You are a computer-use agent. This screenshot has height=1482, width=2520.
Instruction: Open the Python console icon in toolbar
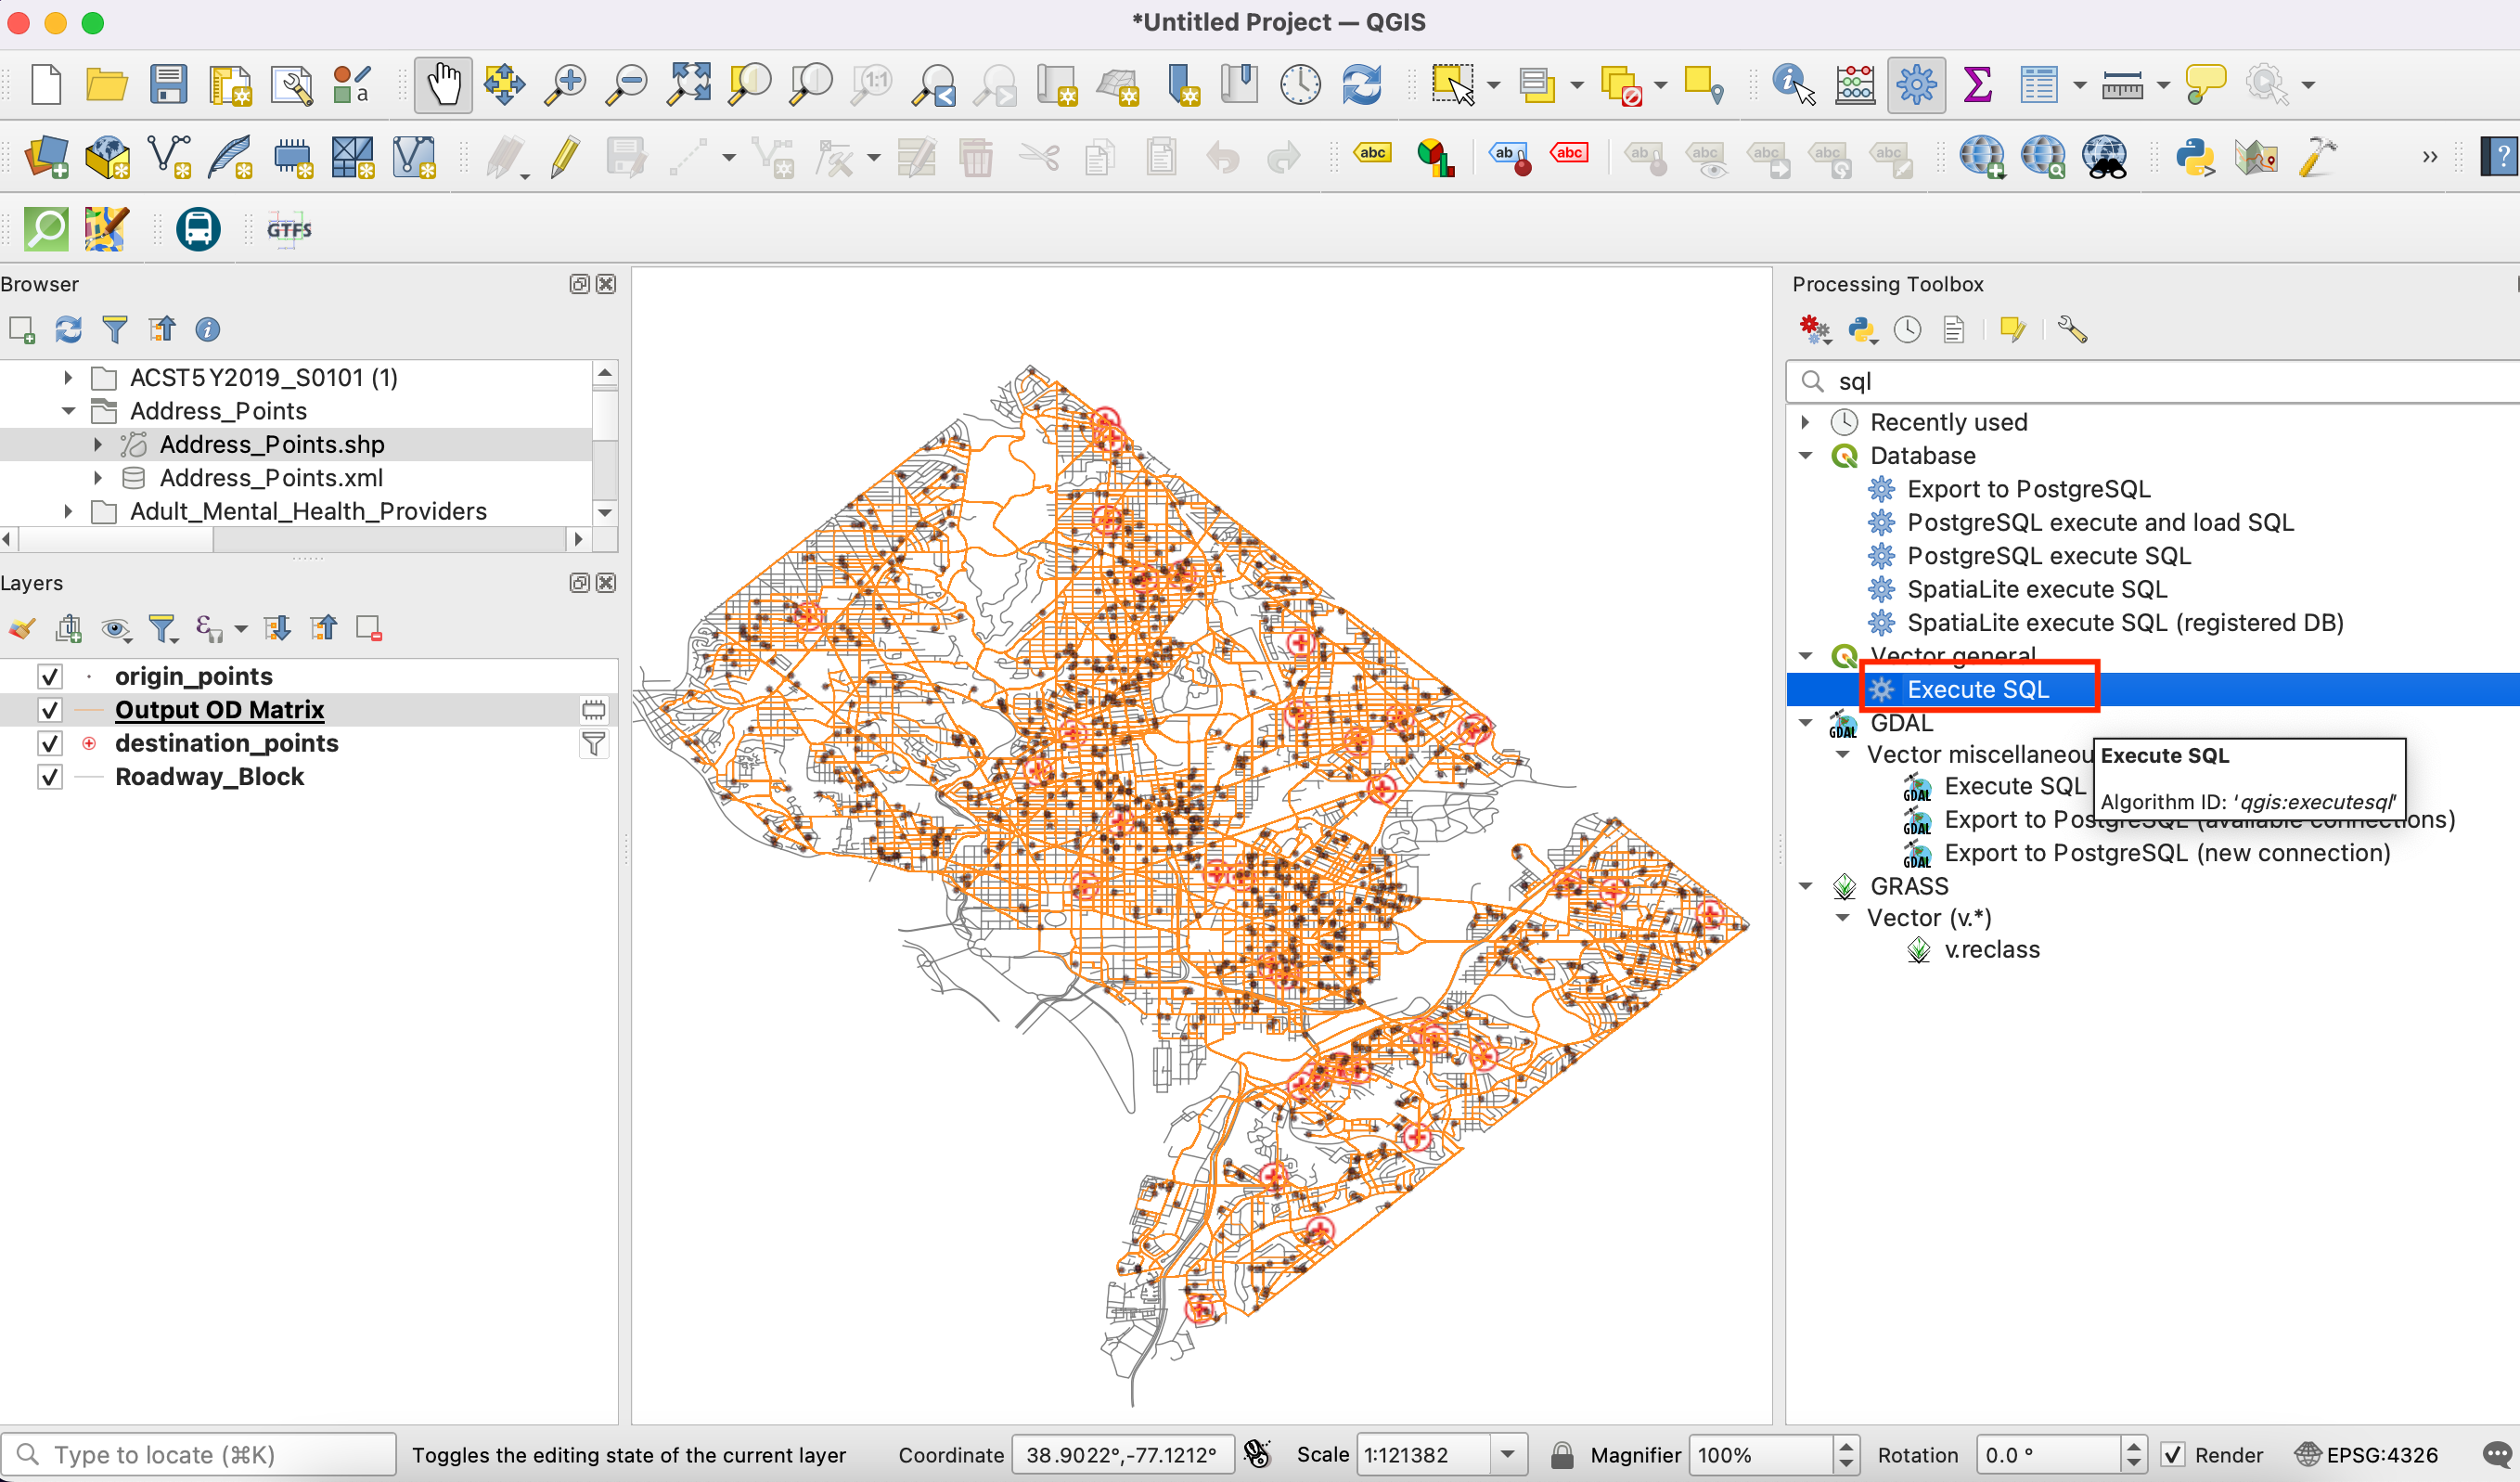tap(2195, 157)
